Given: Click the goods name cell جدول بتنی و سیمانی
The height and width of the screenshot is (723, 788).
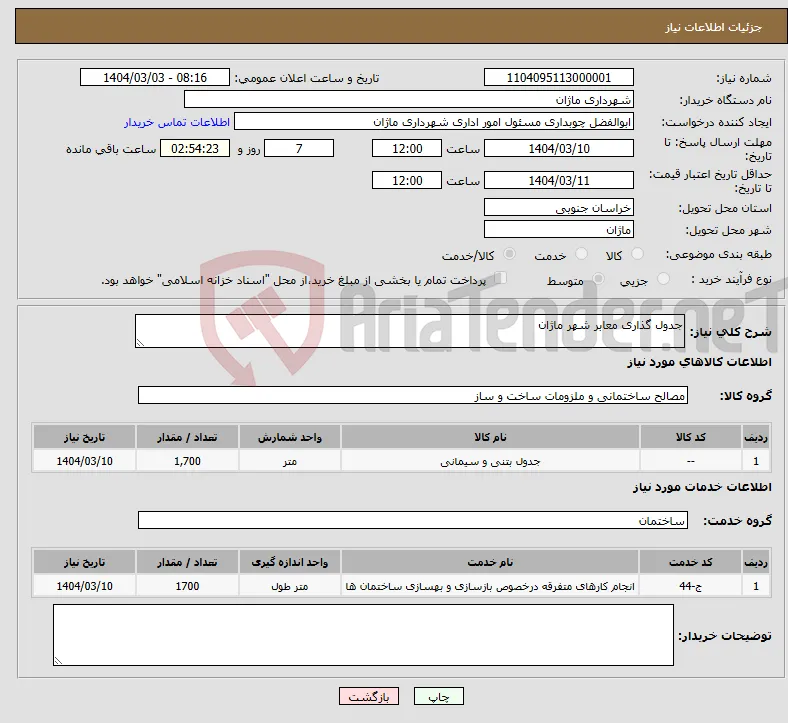Looking at the screenshot, I should (x=490, y=461).
